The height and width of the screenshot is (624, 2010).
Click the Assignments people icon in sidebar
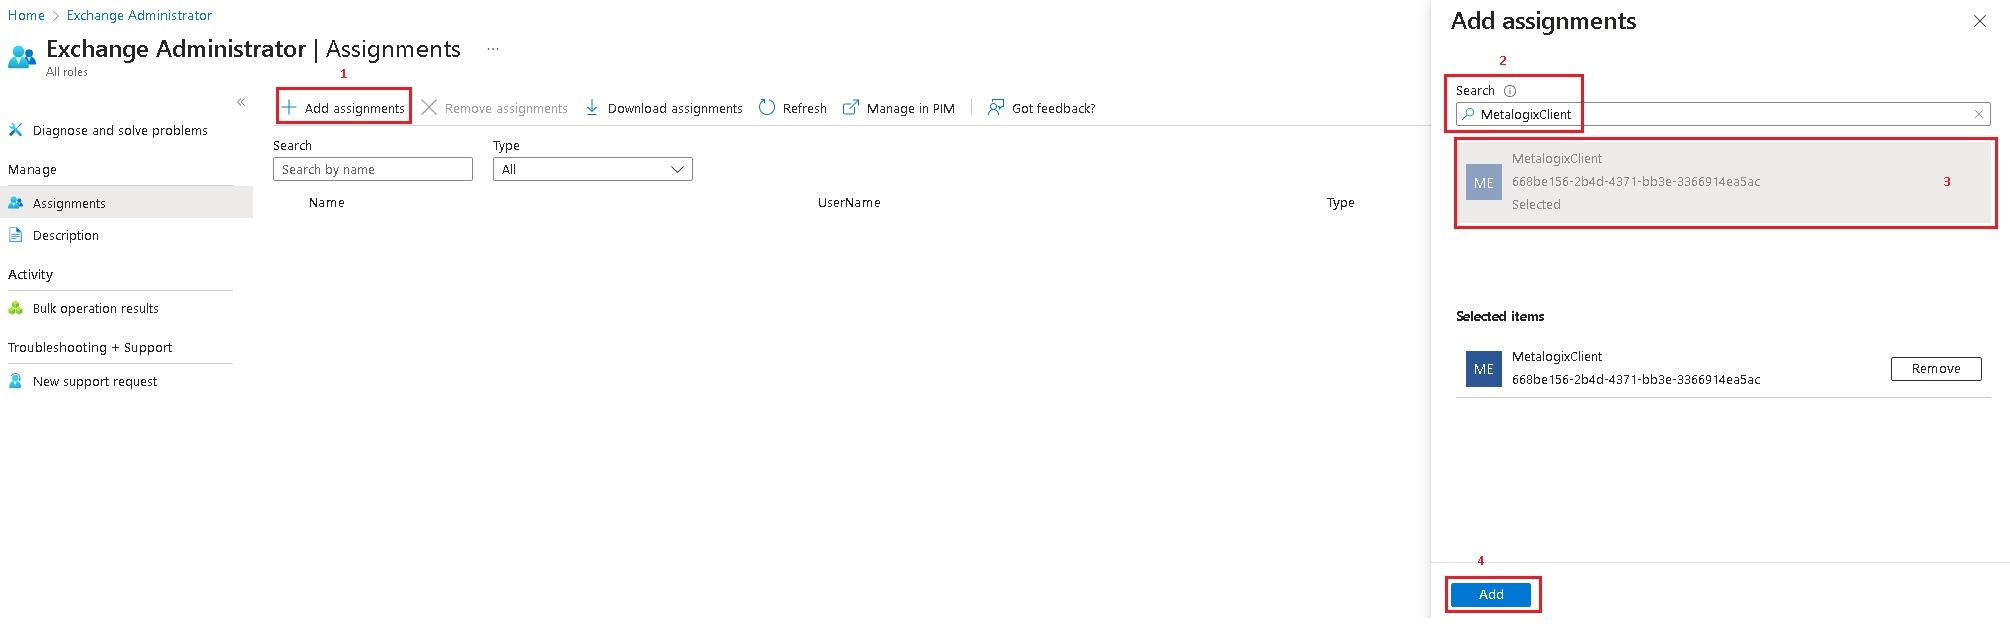(16, 203)
